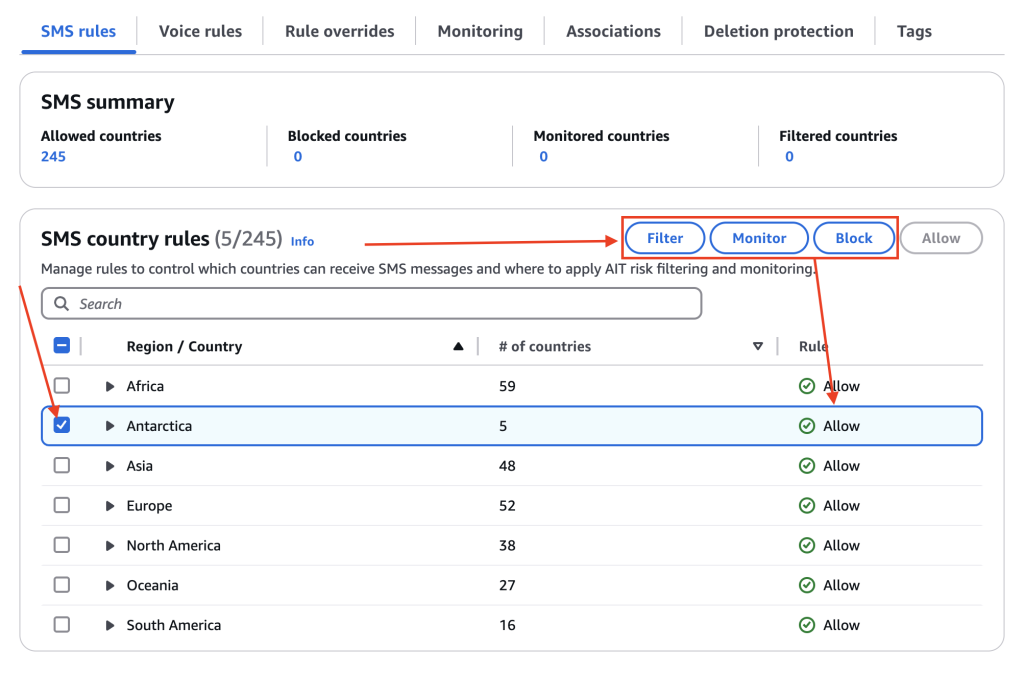Click into the country Search field

click(x=380, y=304)
